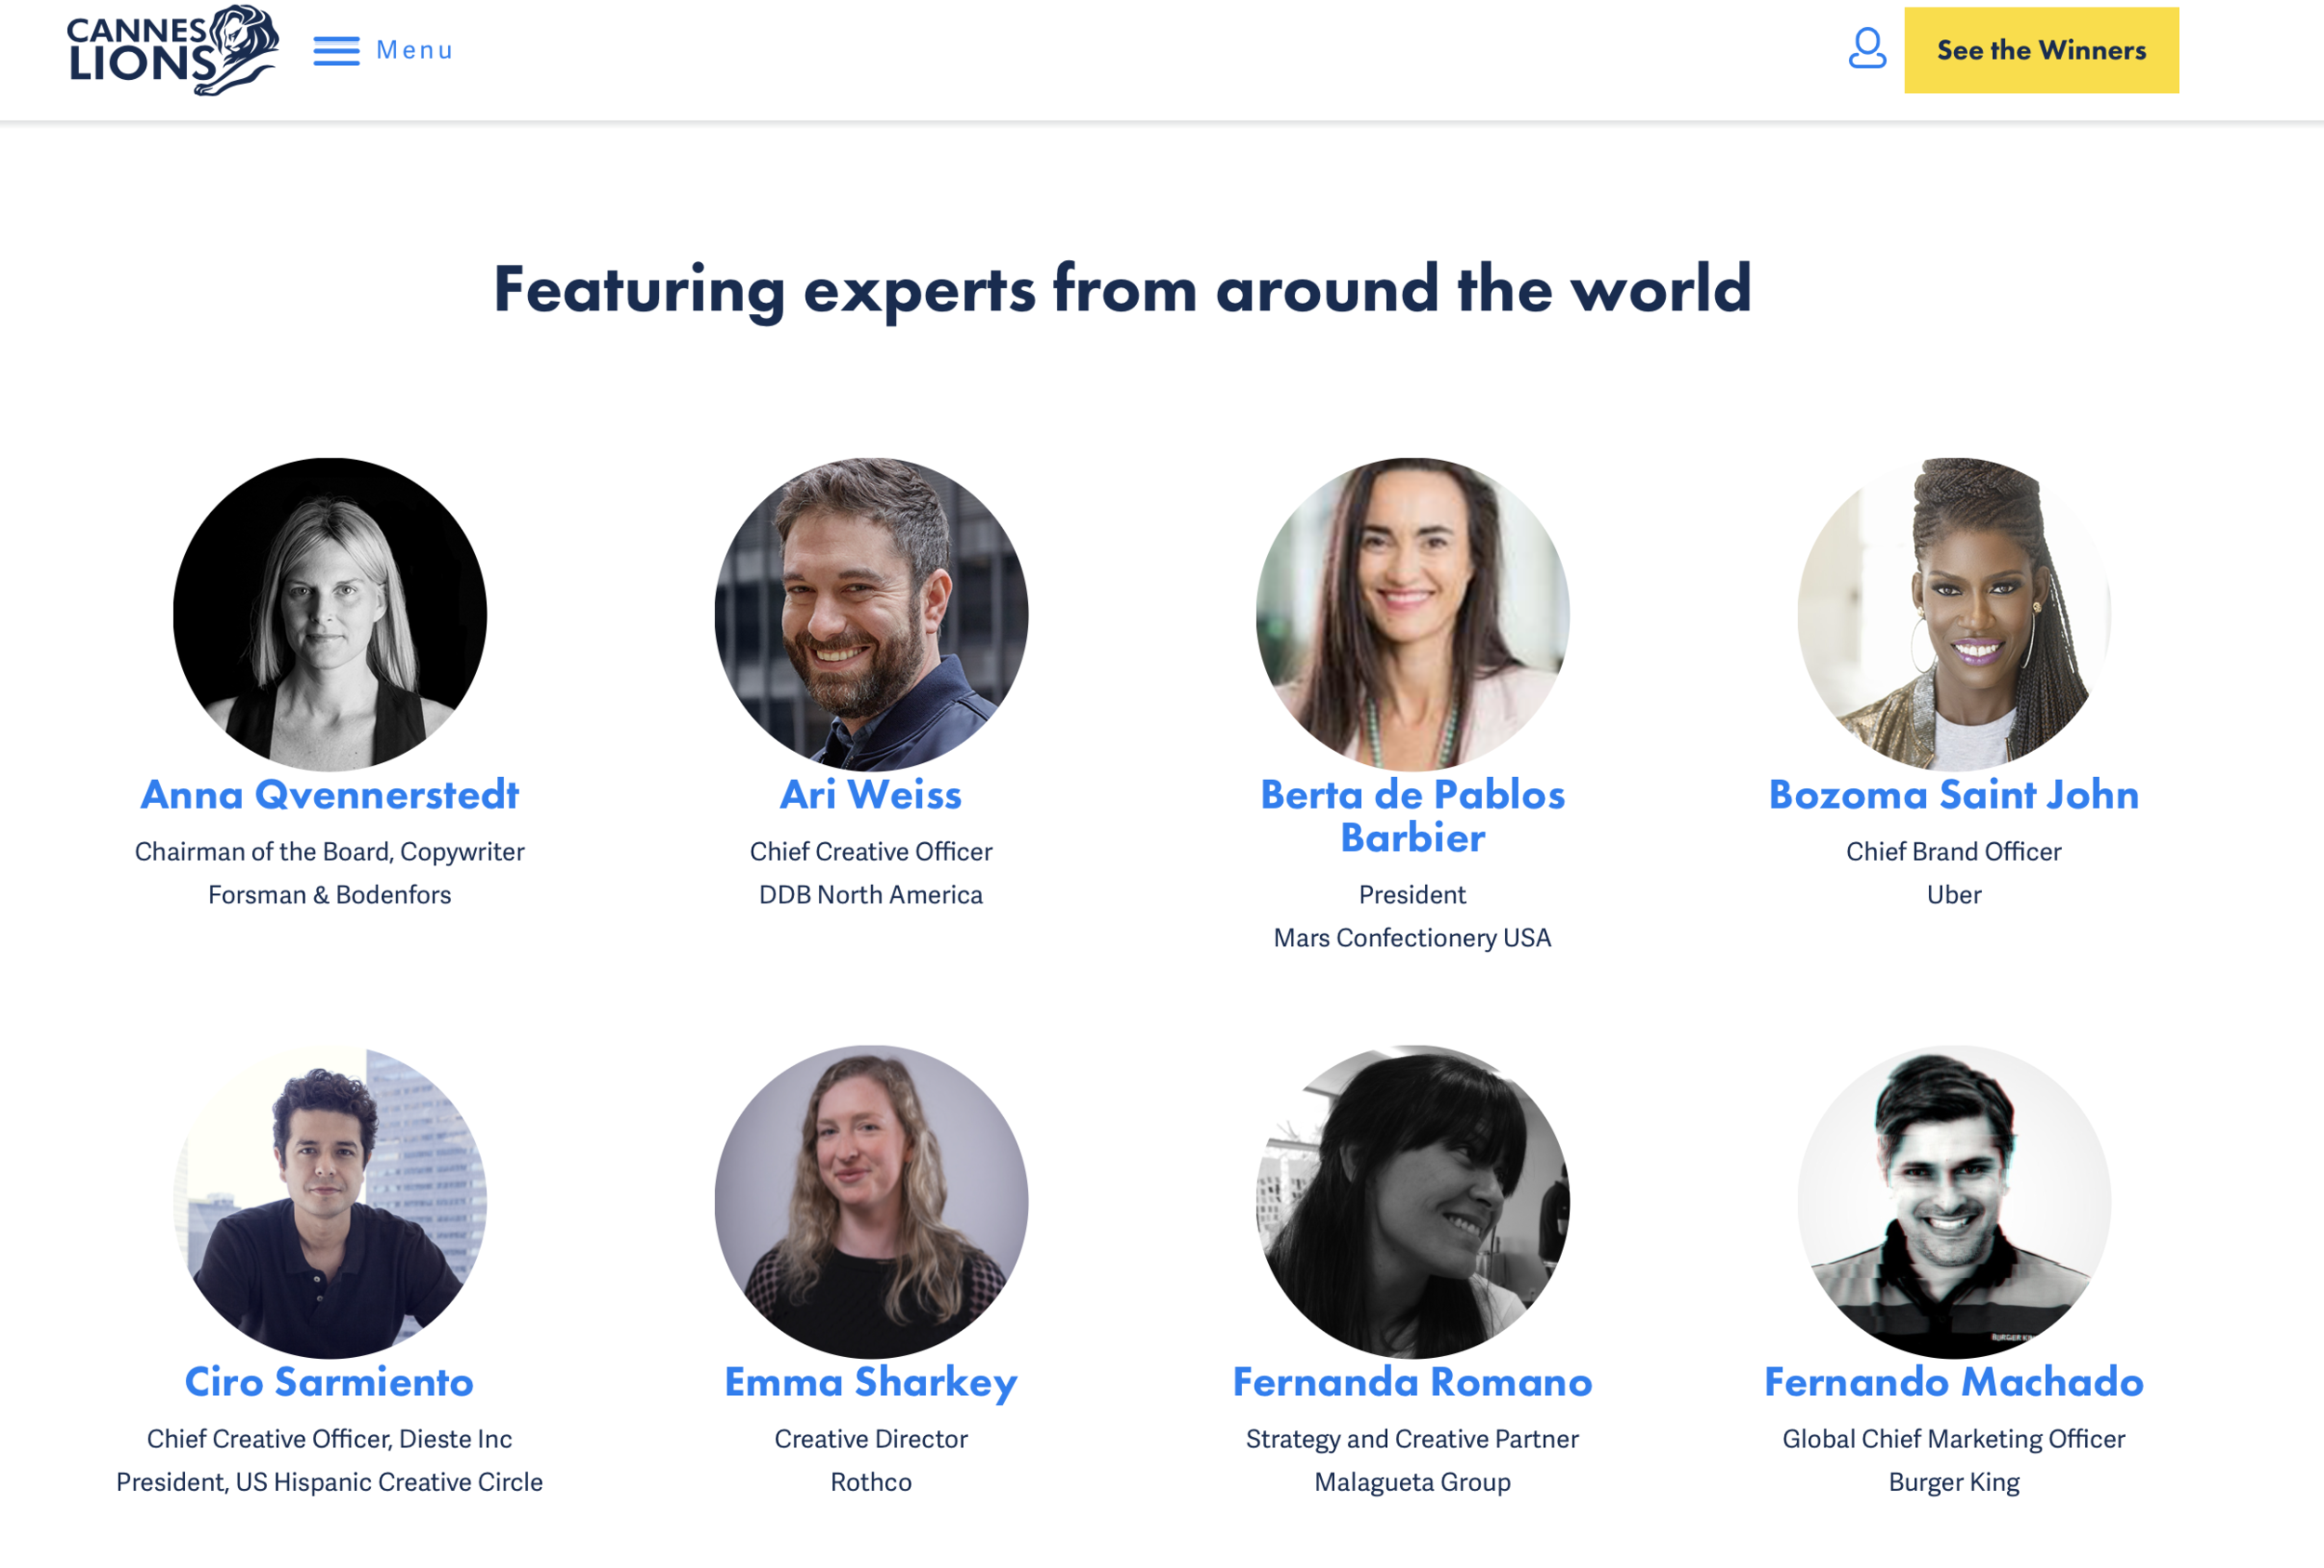Visit the Emma Sharkey name link
Screen dimensions: 2324x1568
tap(871, 1382)
